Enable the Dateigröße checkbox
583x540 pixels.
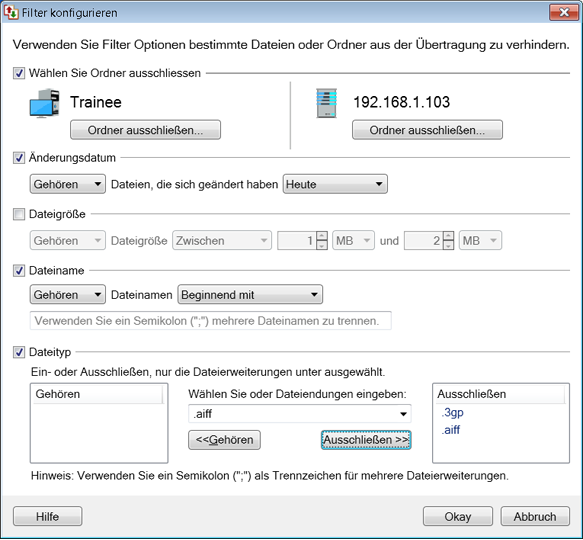[19, 214]
